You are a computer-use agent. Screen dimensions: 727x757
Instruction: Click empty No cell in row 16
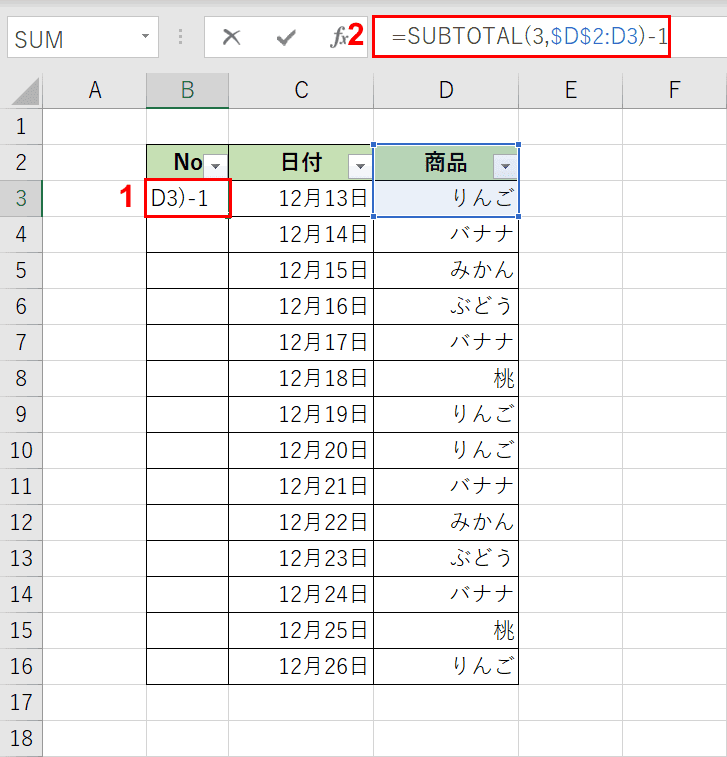187,666
